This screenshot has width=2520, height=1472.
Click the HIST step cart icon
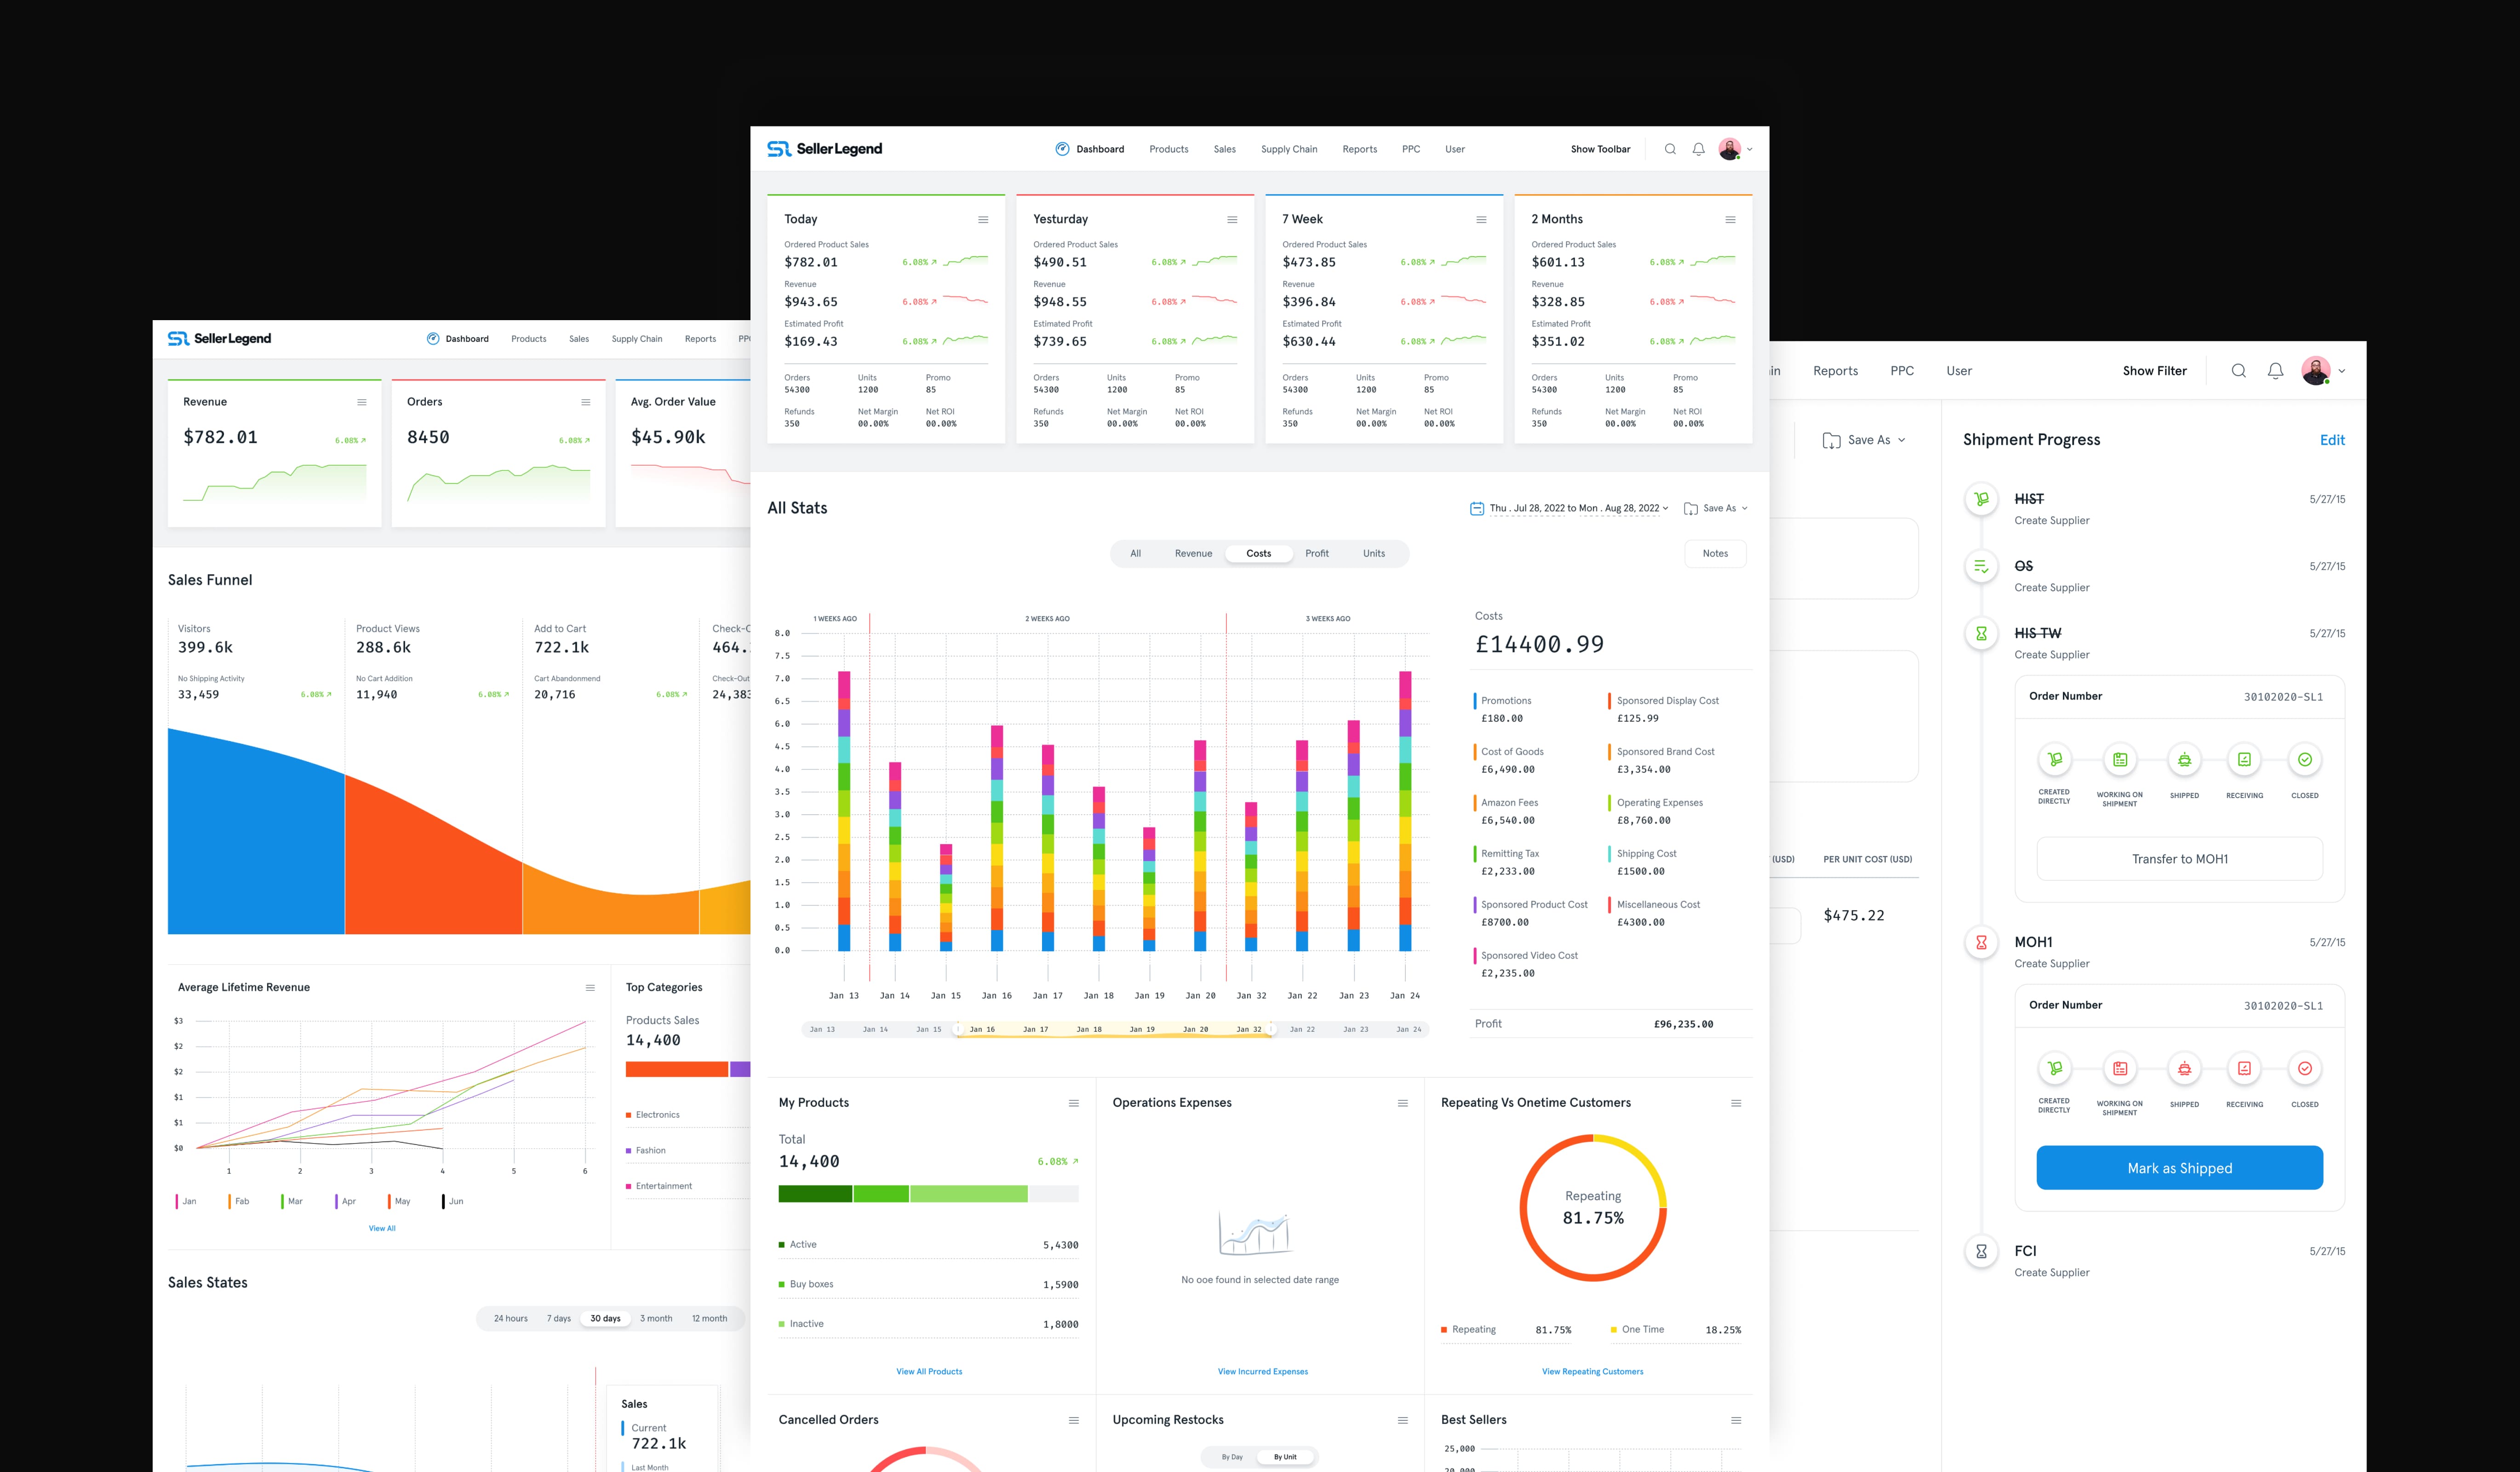pos(1981,499)
